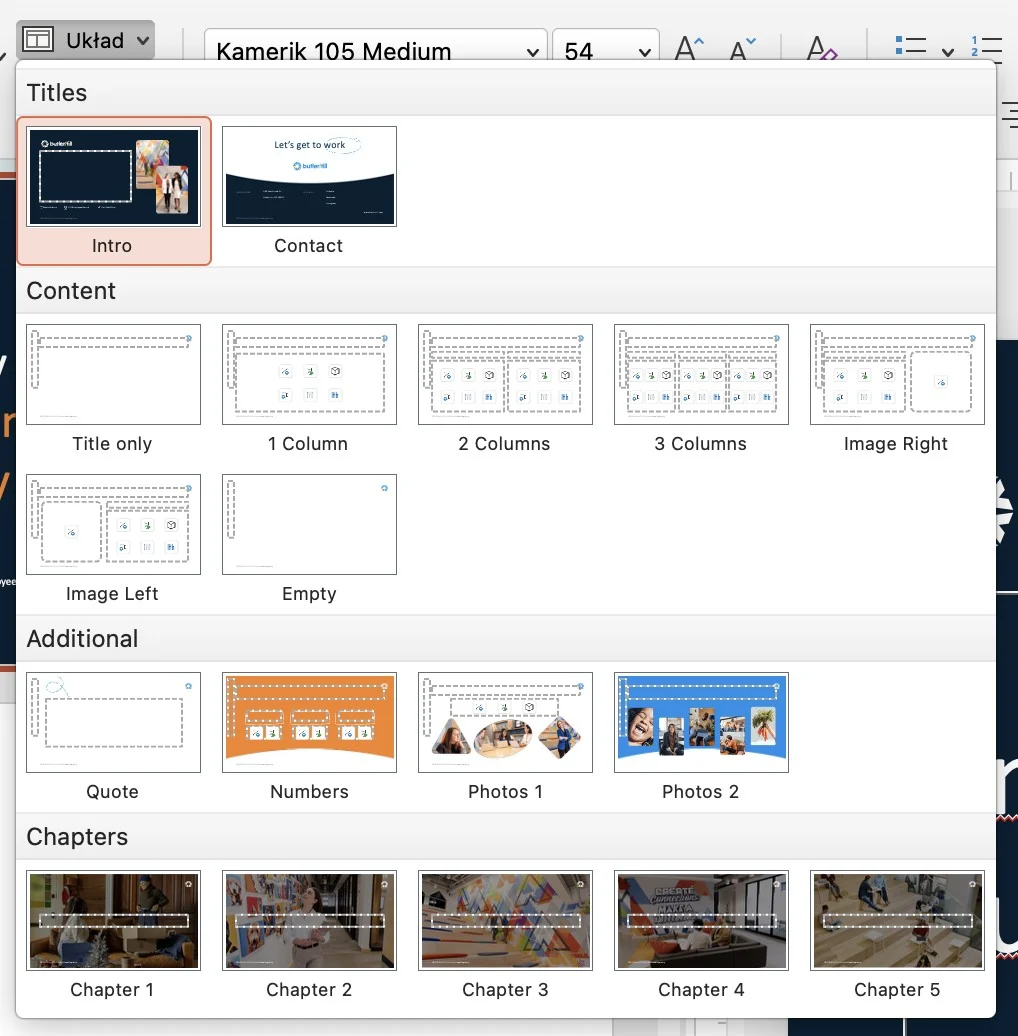This screenshot has height=1036, width=1018.
Task: Open the Układ layout dropdown button
Action: (x=86, y=41)
